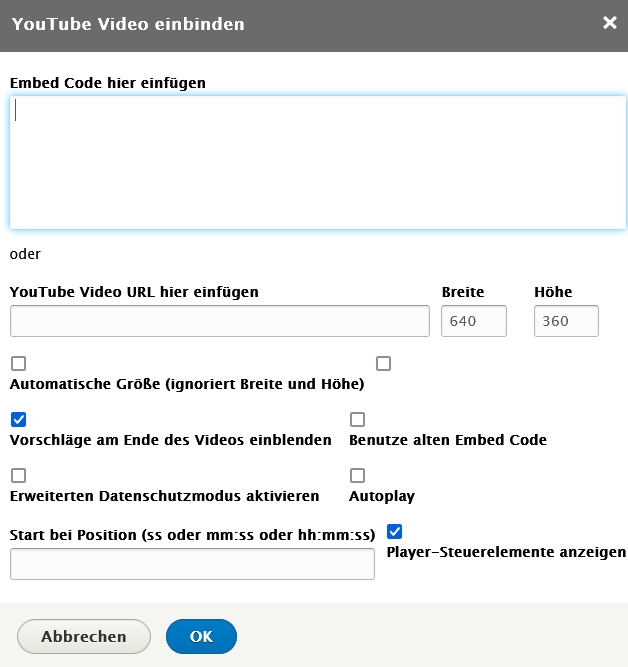This screenshot has width=628, height=667.
Task: Uncheck Vorschläge am Ende des Videos einblenden
Action: tap(19, 420)
